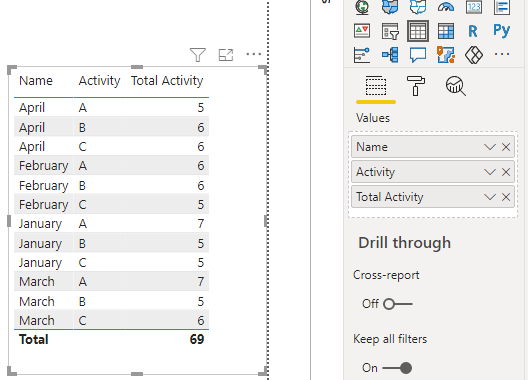Switch to the Analytics magnifier tab
Viewport: 528px width, 380px height.
point(456,86)
